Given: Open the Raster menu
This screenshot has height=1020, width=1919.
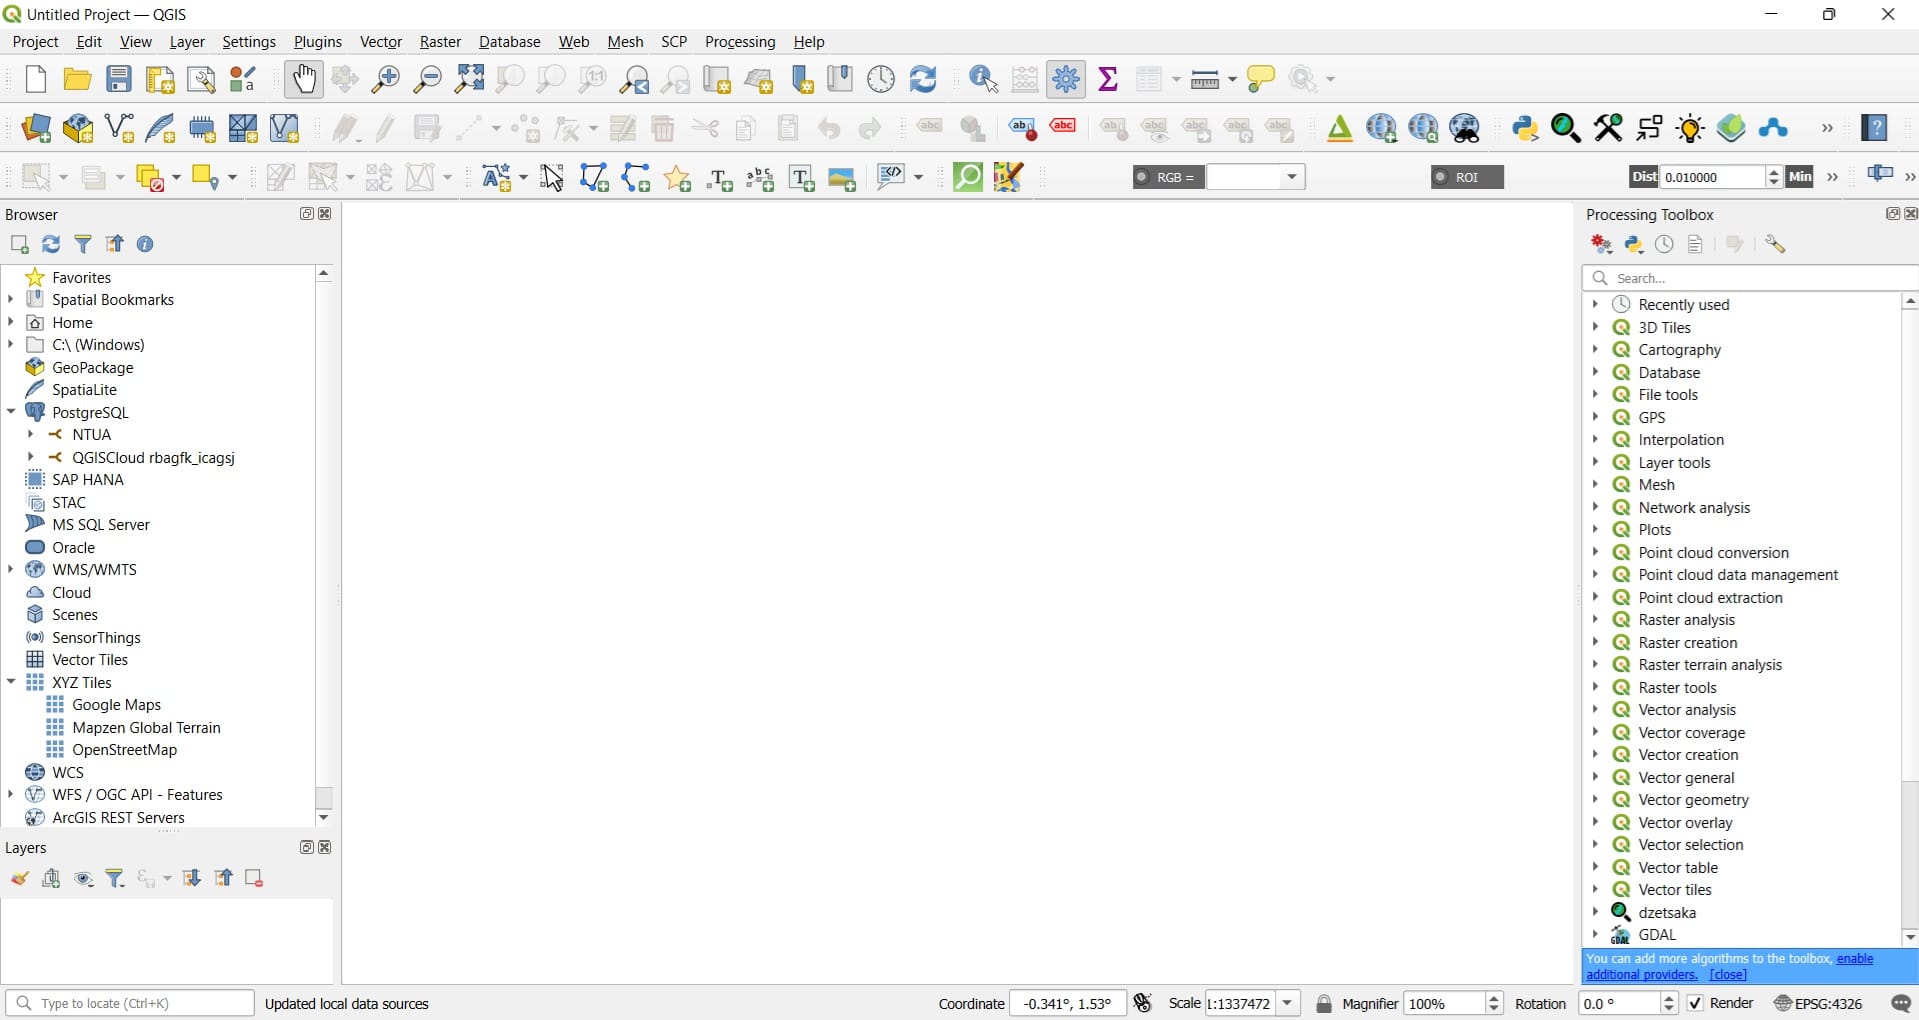Looking at the screenshot, I should [x=440, y=42].
